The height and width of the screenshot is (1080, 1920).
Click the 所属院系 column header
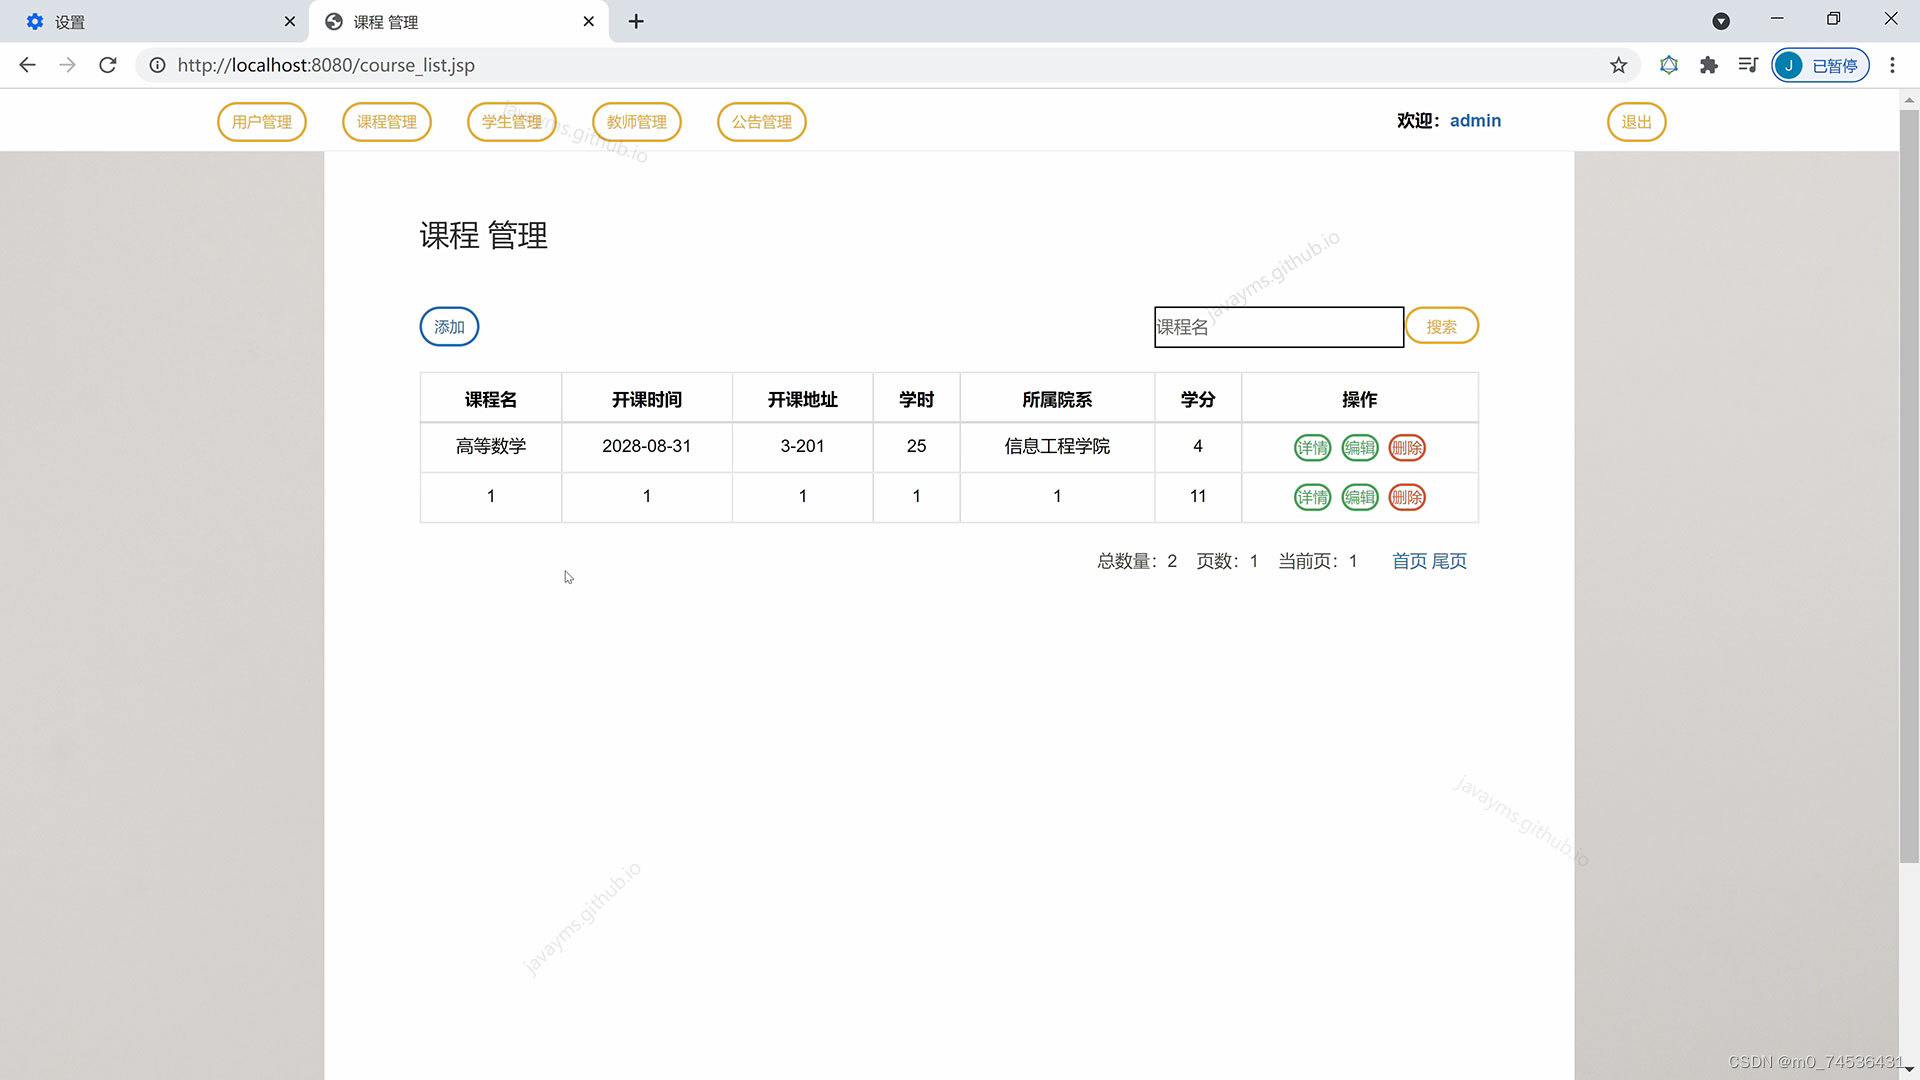click(1057, 399)
